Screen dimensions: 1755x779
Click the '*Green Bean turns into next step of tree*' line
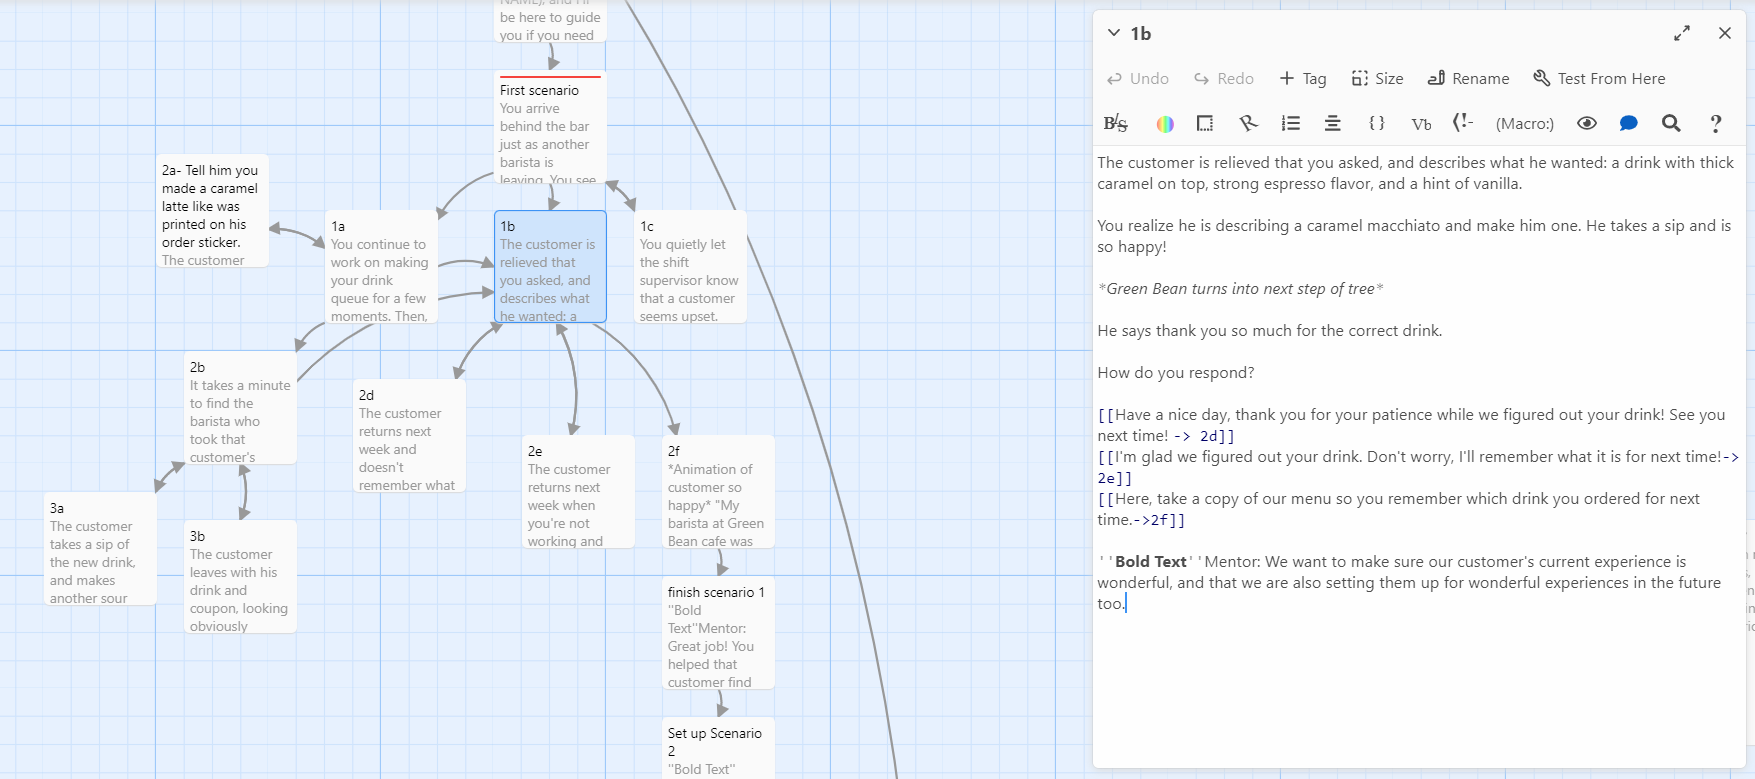tap(1240, 289)
